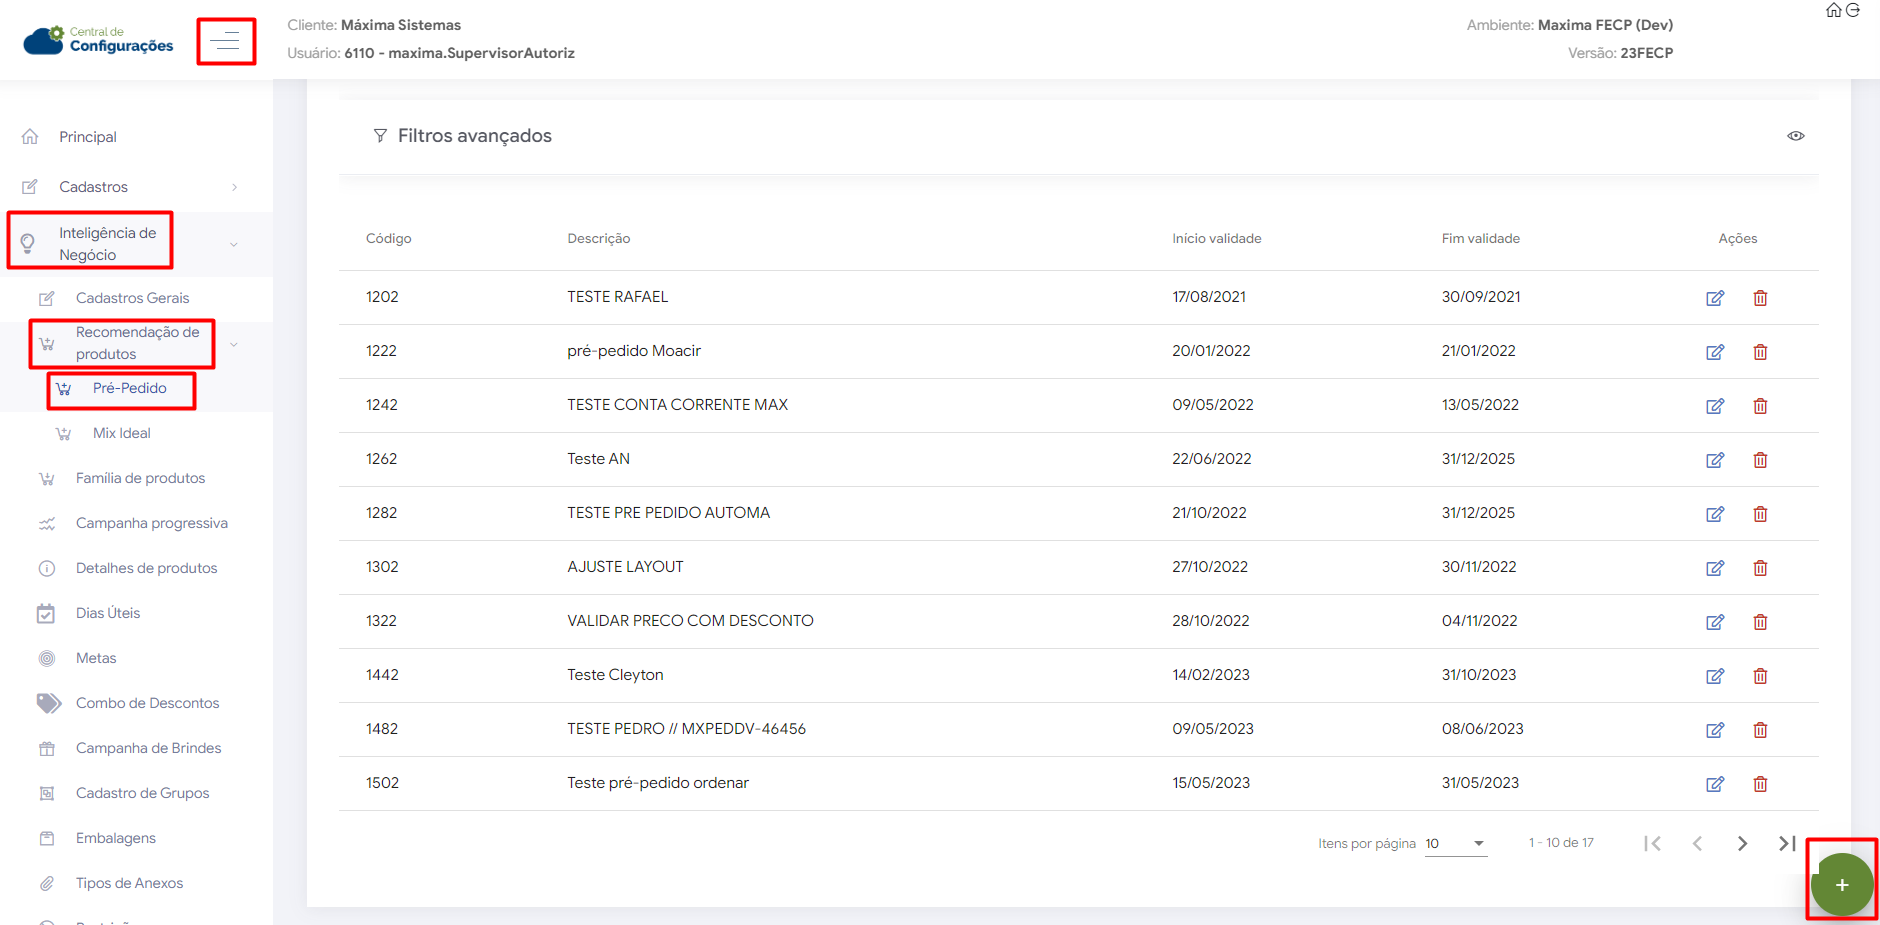
Task: Expand the Cadastros menu chevron
Action: pos(234,187)
